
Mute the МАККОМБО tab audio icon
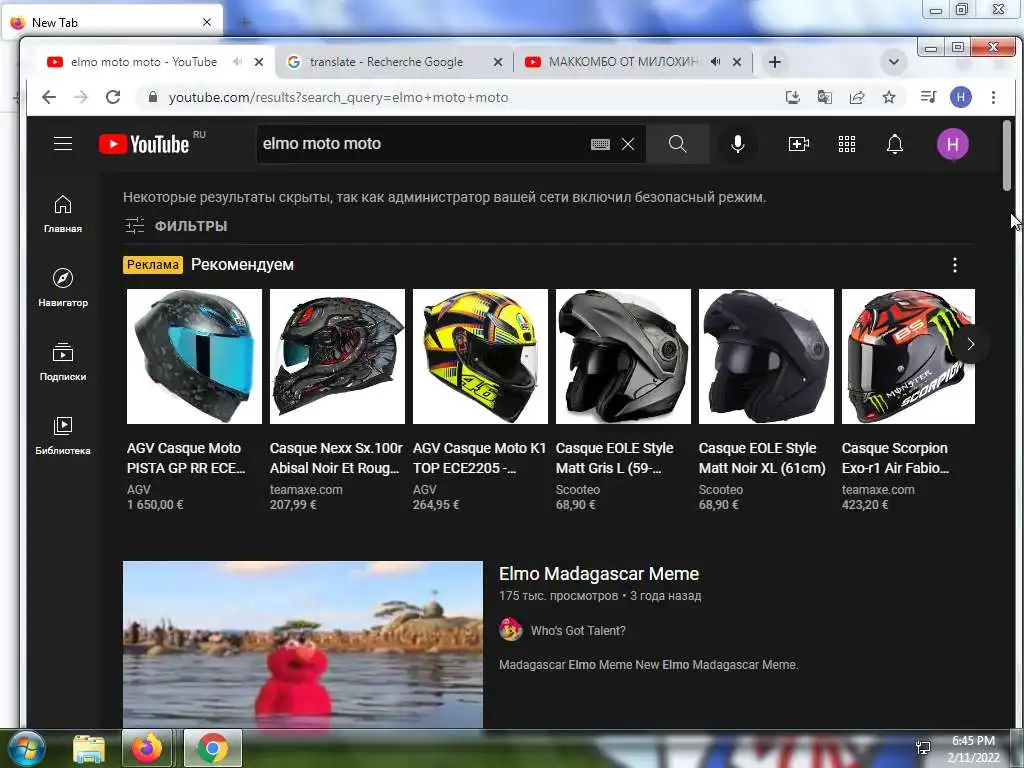(715, 62)
